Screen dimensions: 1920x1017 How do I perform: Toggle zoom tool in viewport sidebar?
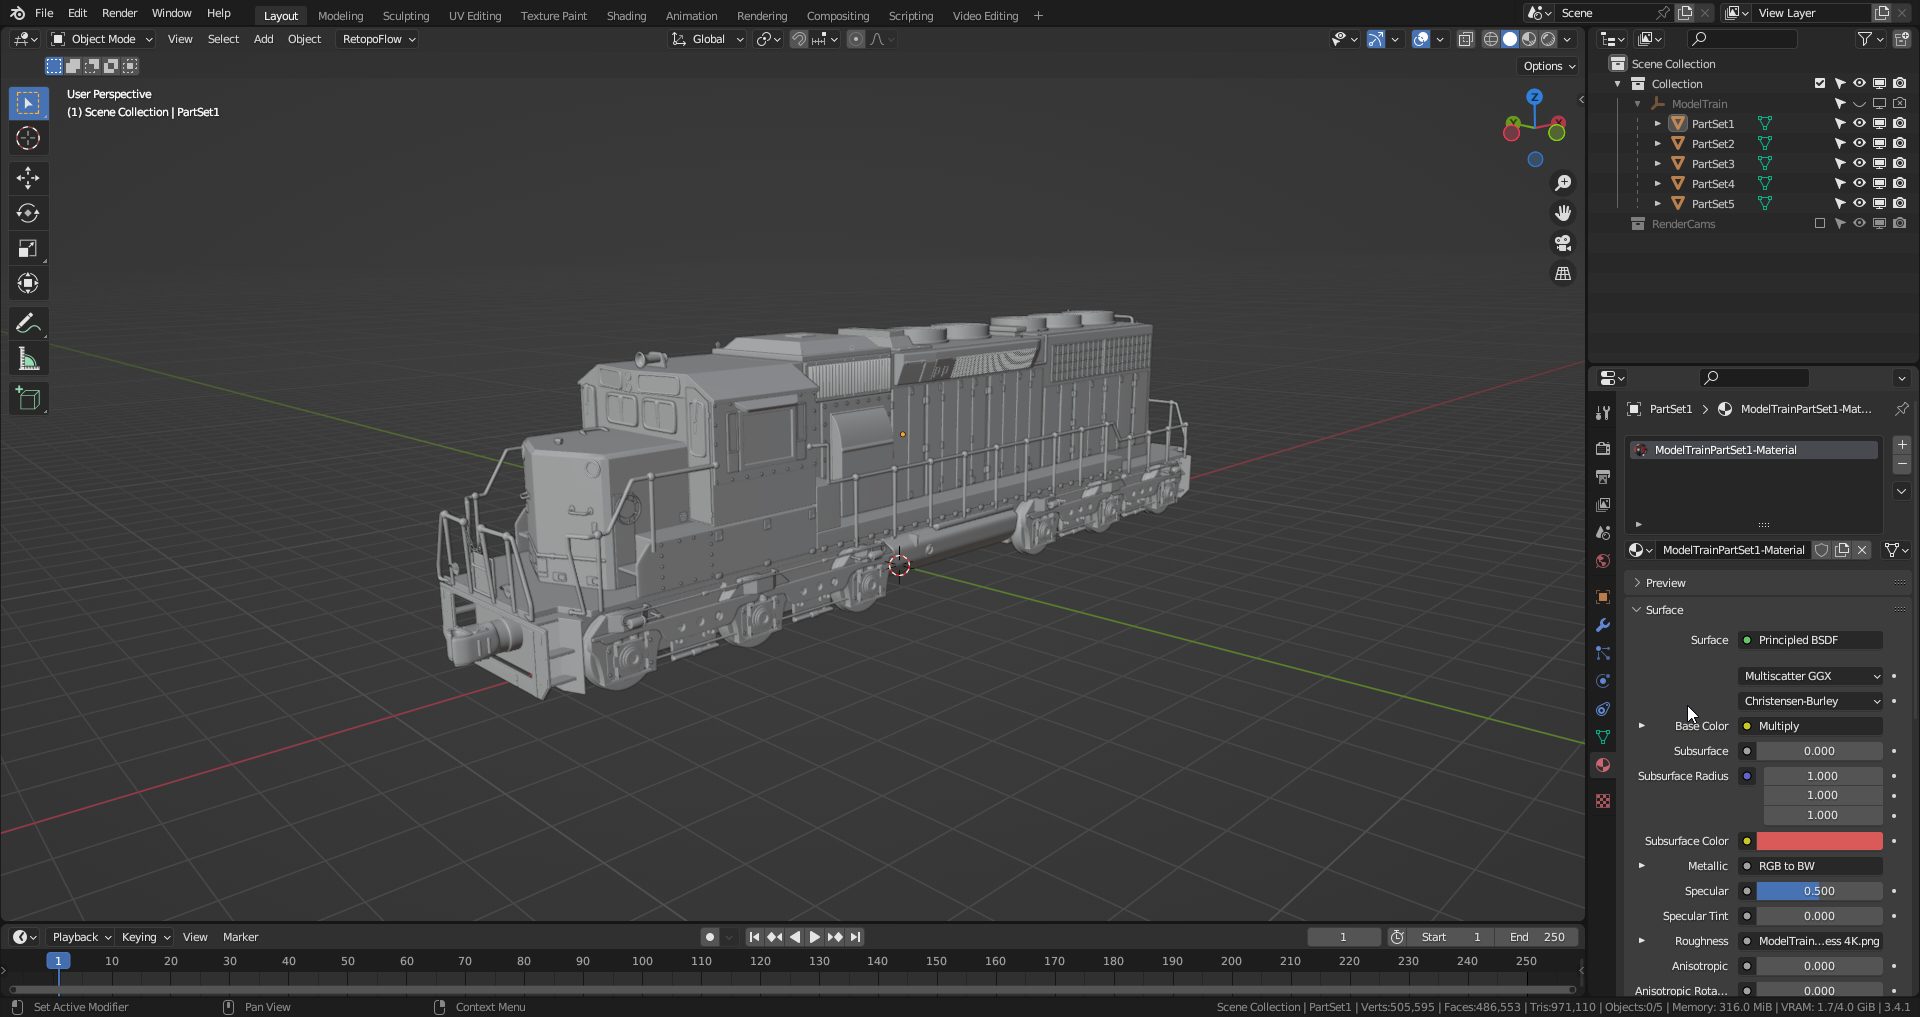point(1563,182)
